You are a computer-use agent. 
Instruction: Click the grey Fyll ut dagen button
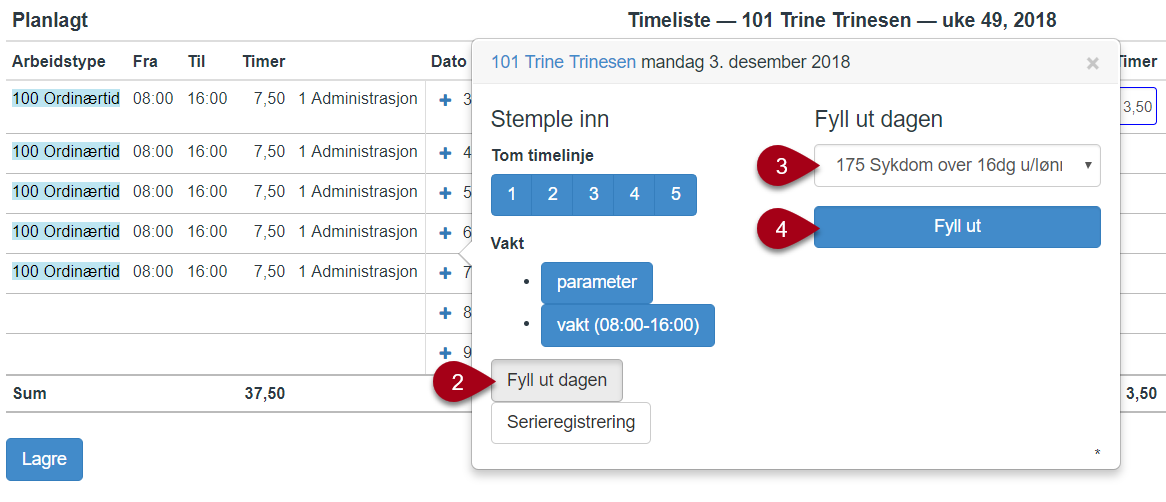pos(557,380)
